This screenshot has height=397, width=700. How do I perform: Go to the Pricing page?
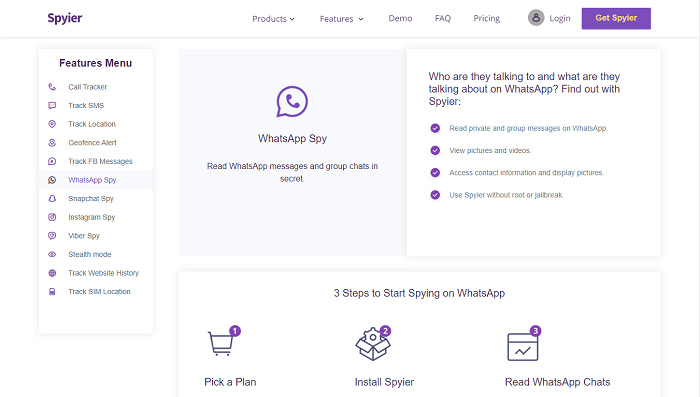(487, 18)
